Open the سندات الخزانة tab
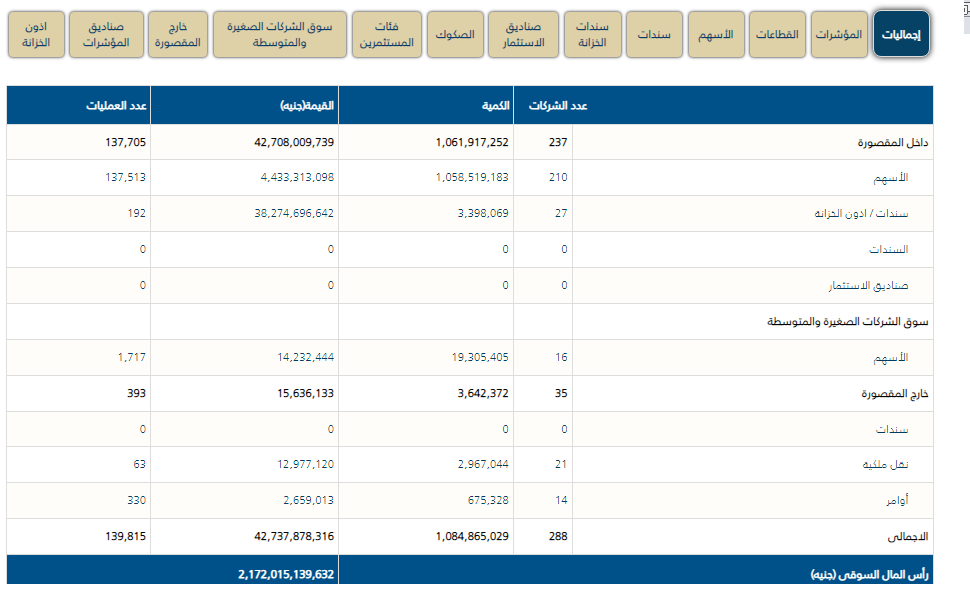Image resolution: width=970 pixels, height=606 pixels. 592,35
